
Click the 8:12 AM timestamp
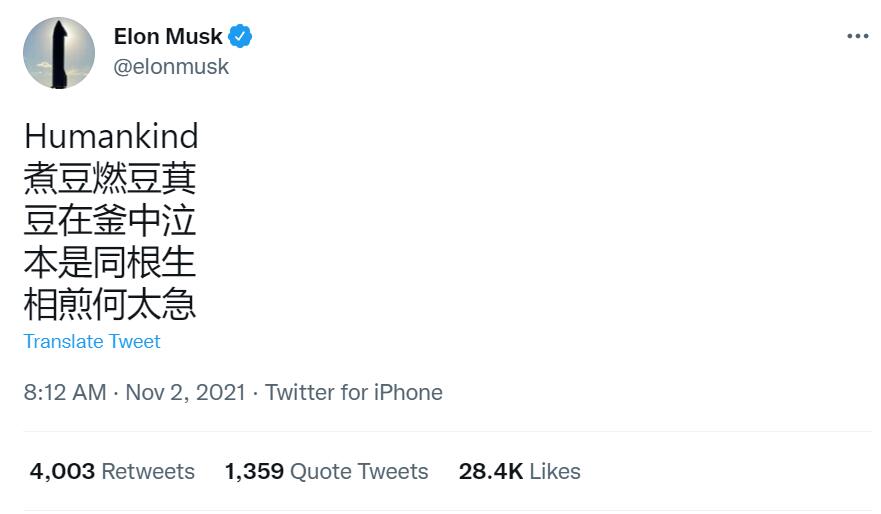64,392
